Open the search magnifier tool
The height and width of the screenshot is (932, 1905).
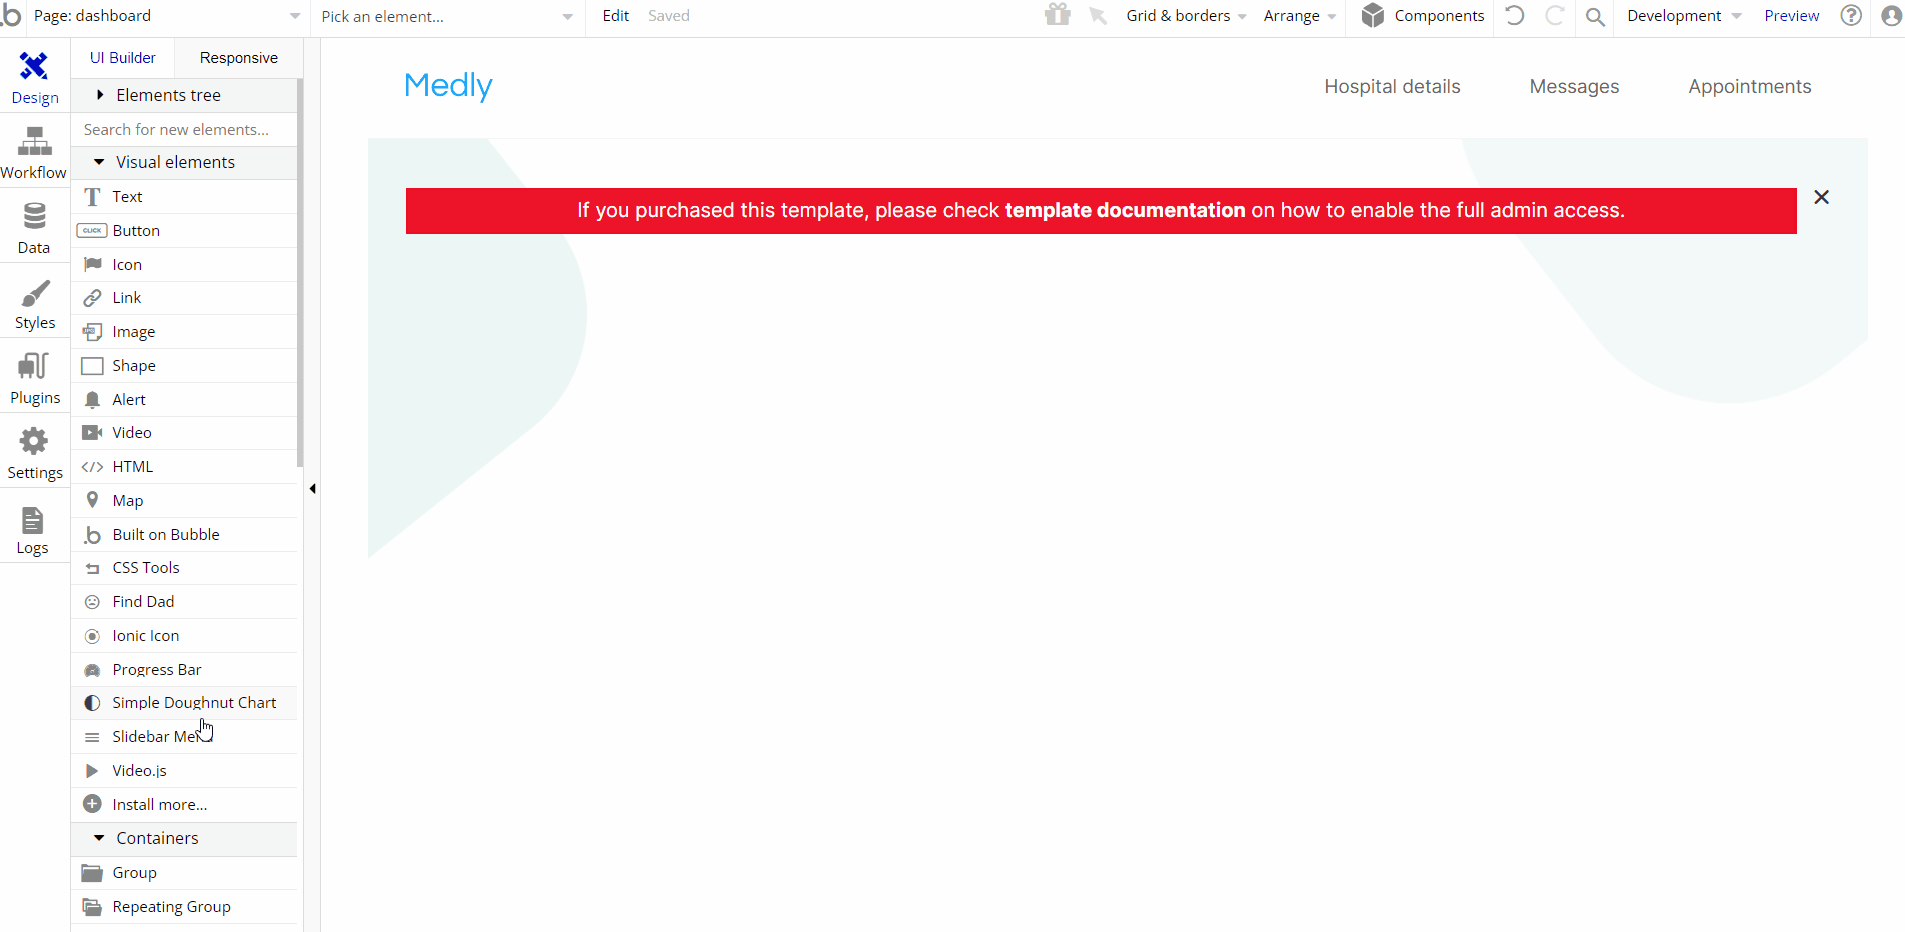1596,17
